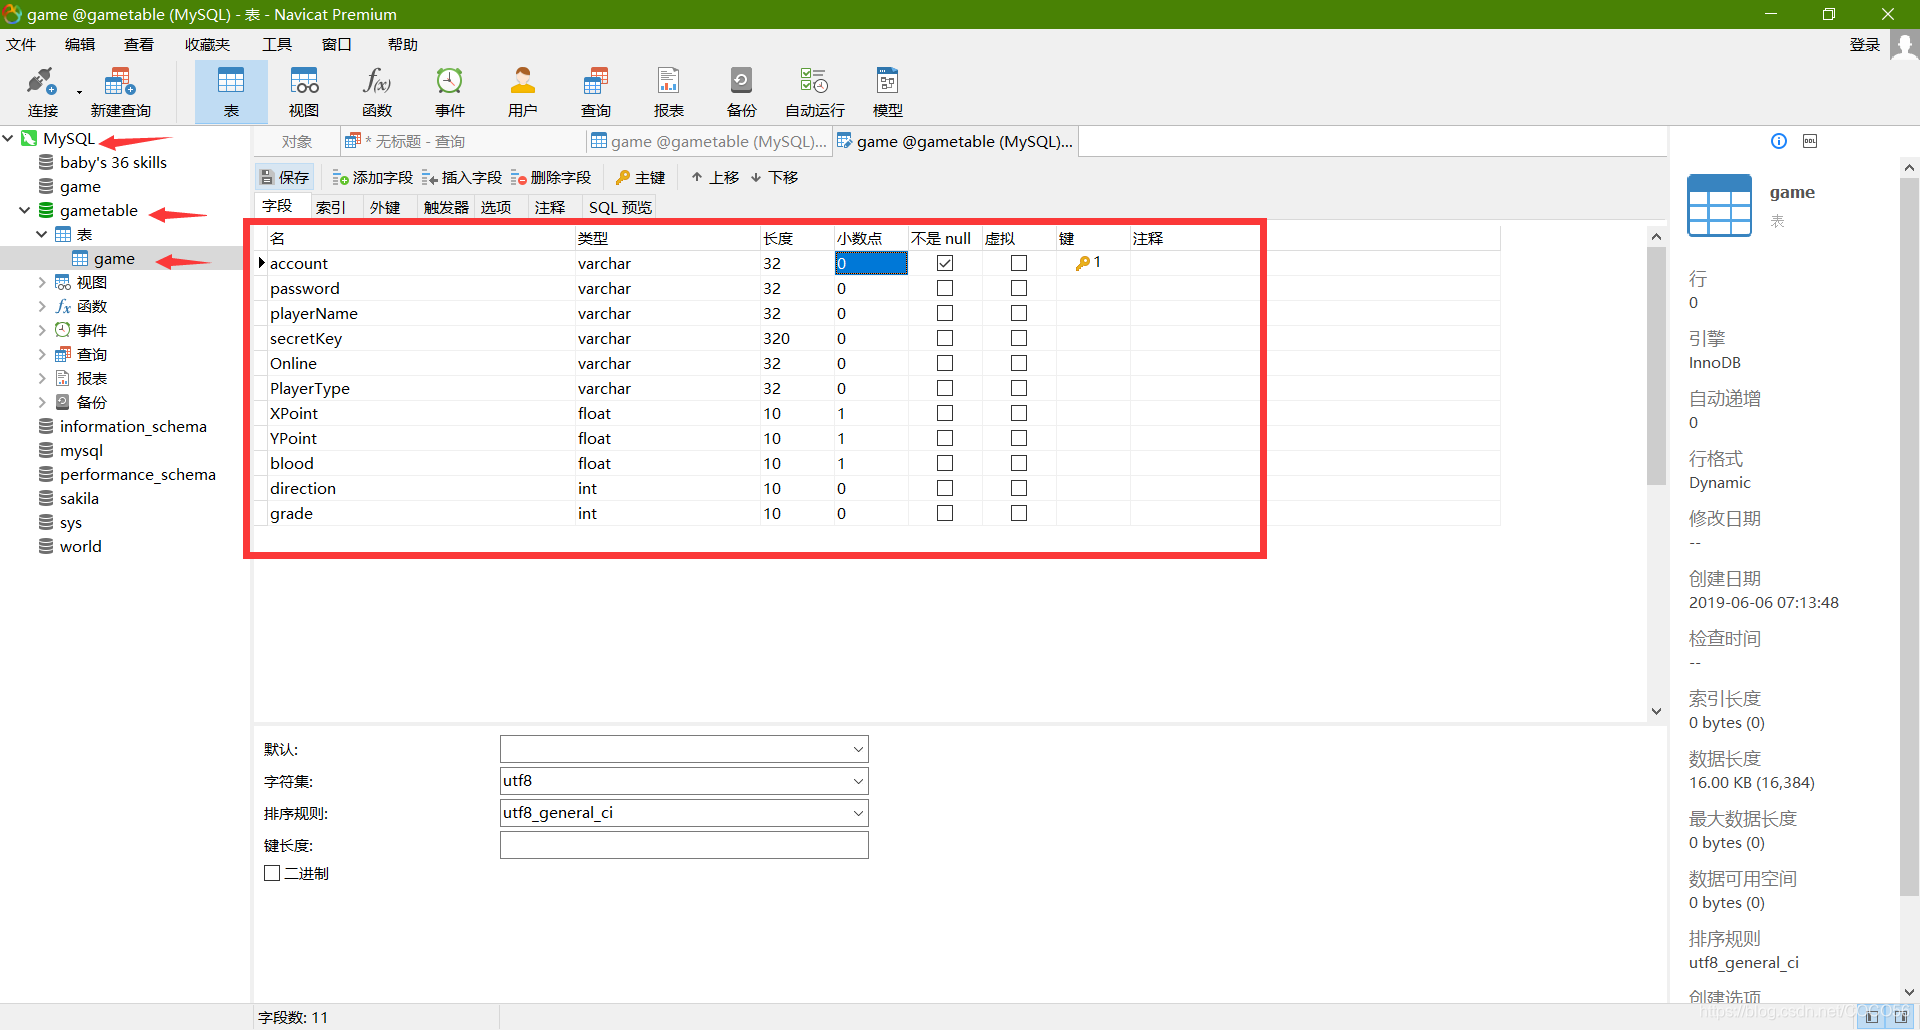The image size is (1920, 1030).
Task: Expand the 函数 functions node in tree
Action: click(x=42, y=306)
